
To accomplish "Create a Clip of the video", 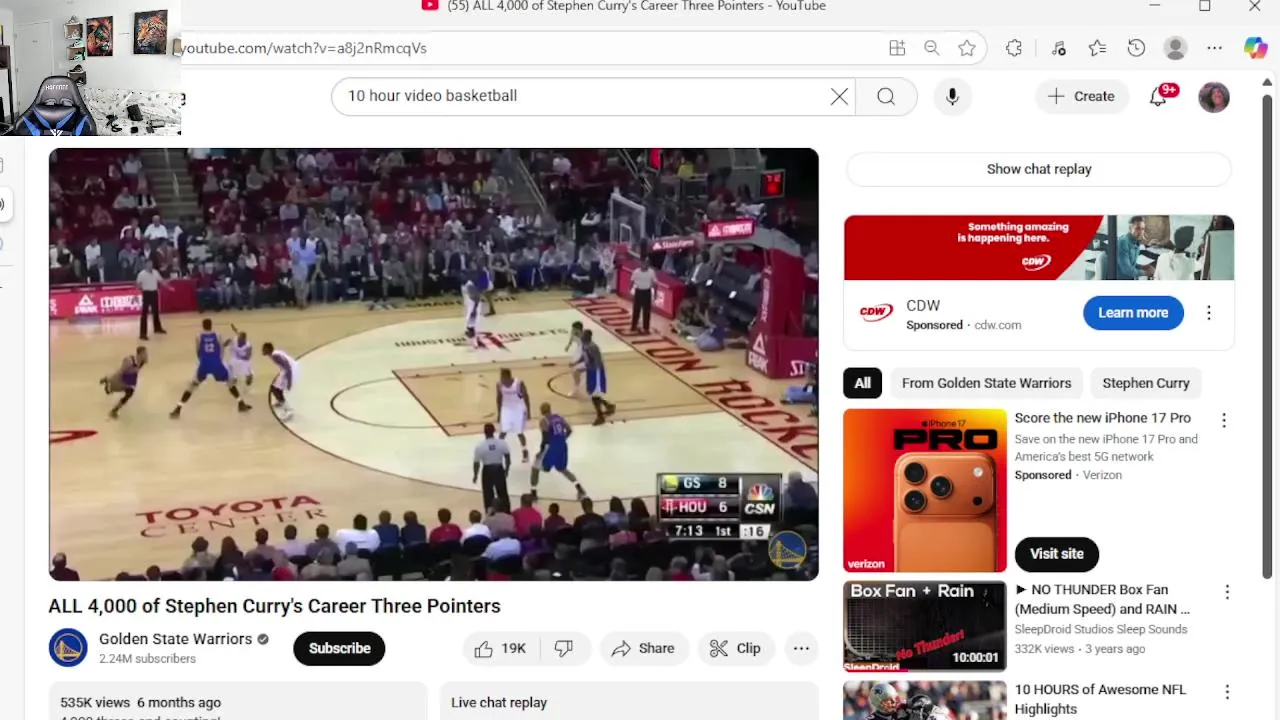I will [x=736, y=648].
